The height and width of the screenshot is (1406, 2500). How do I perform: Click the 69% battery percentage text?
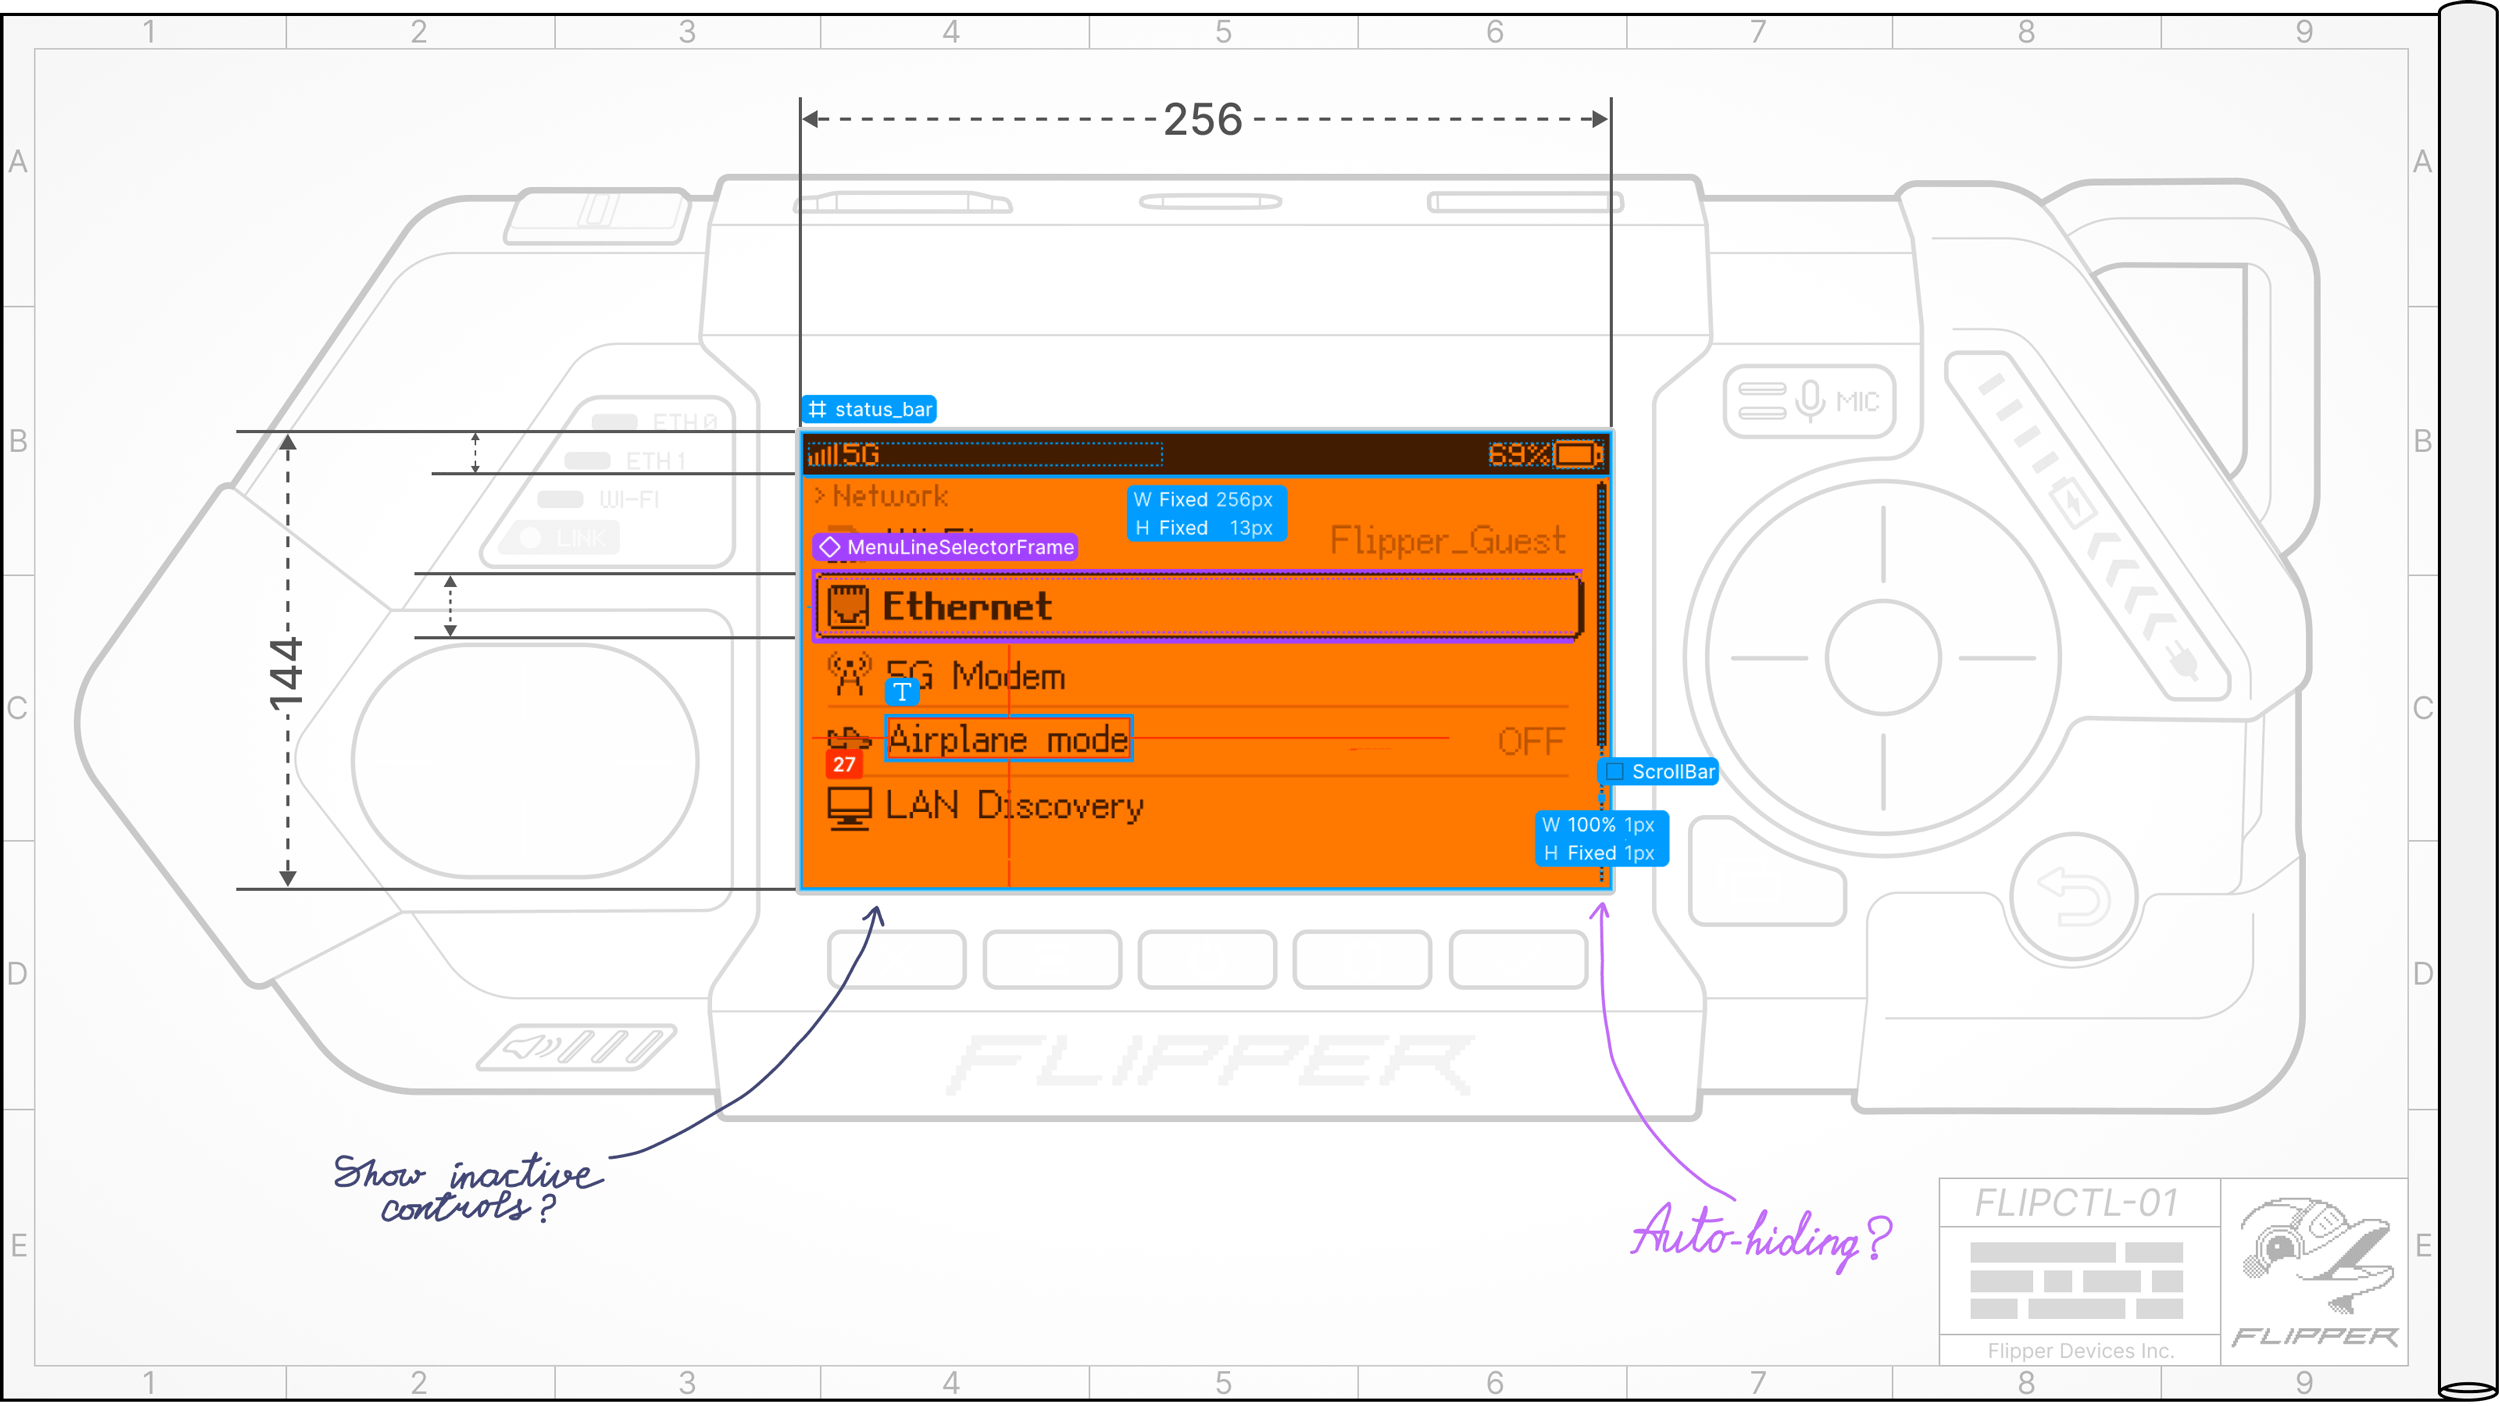click(1519, 455)
